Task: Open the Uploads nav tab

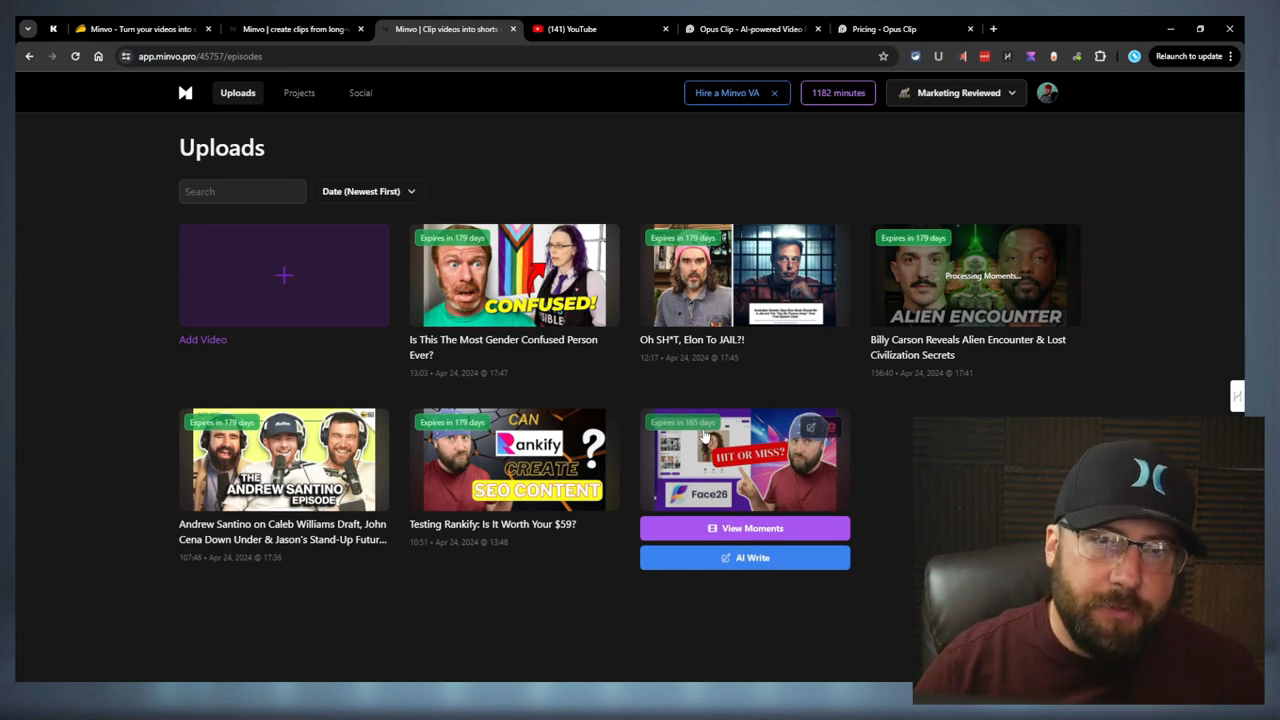Action: 238,93
